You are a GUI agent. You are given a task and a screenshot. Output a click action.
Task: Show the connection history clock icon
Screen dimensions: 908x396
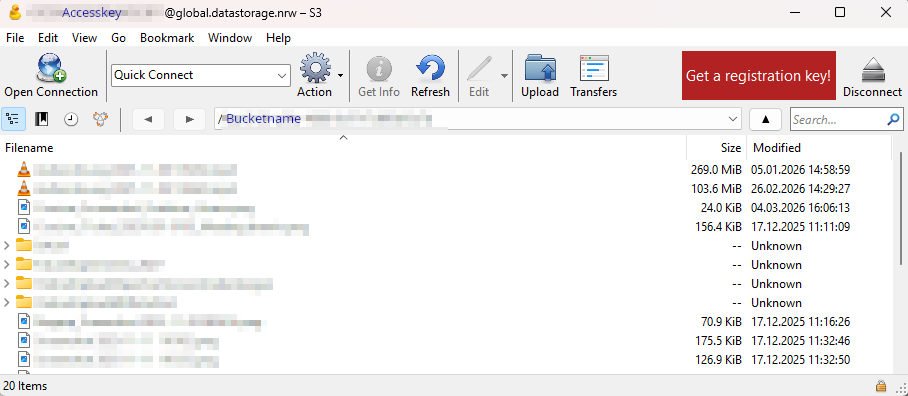[x=71, y=120]
